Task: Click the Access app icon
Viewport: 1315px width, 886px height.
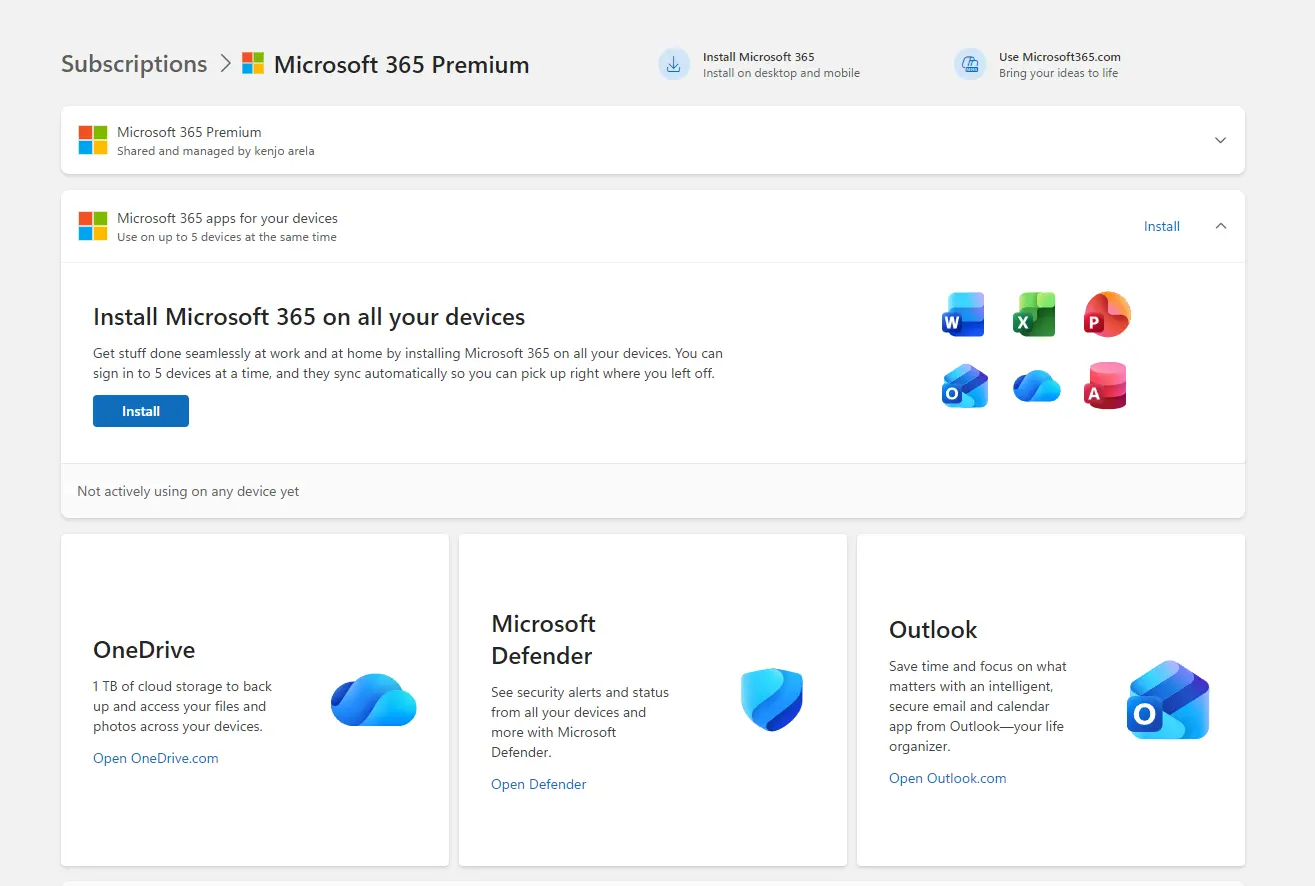Action: (x=1106, y=386)
